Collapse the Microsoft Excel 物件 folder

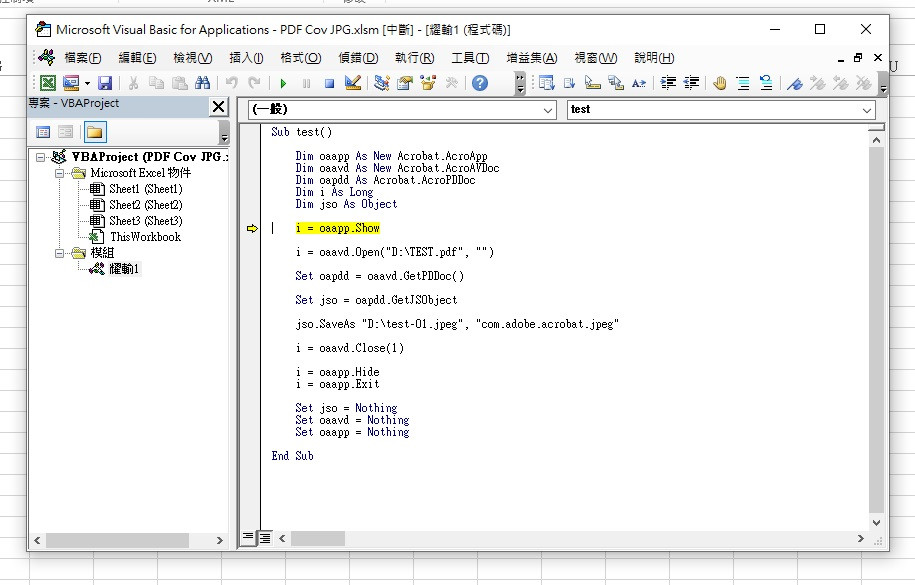tap(60, 173)
